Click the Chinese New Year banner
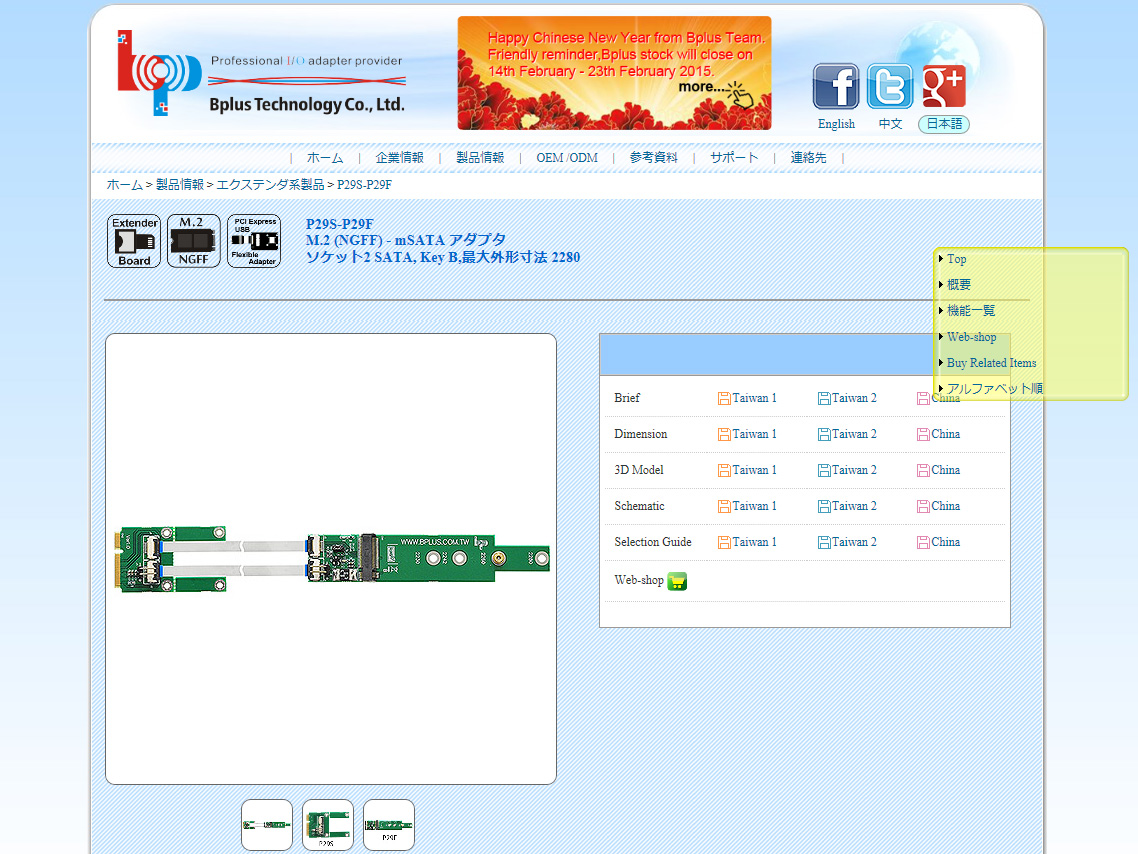The width and height of the screenshot is (1138, 854). point(614,73)
